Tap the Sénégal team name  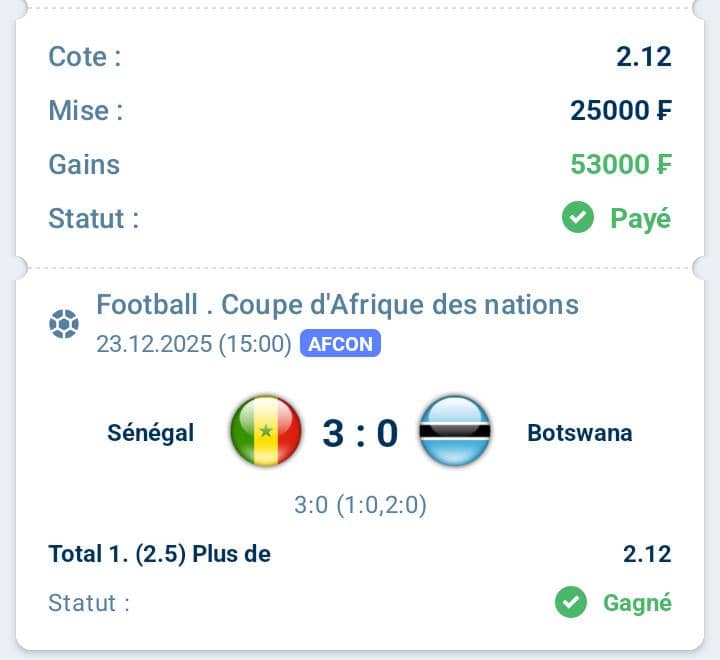[x=151, y=433]
